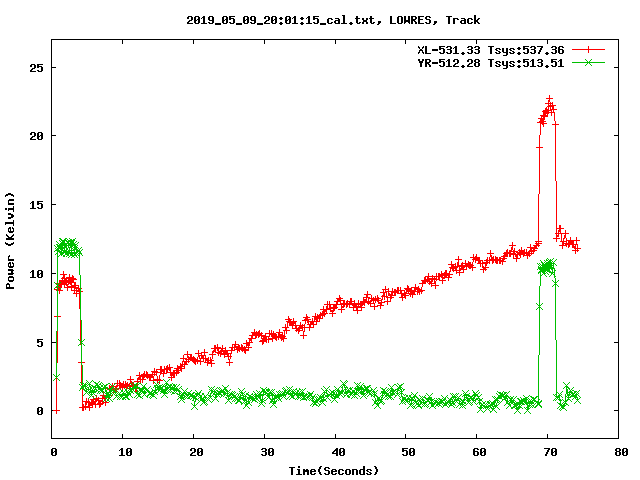Click the plot title 2019_05_09_20:01:15_cal.txt, LOWRES, Track
The width and height of the screenshot is (640, 480).
pyautogui.click(x=333, y=20)
